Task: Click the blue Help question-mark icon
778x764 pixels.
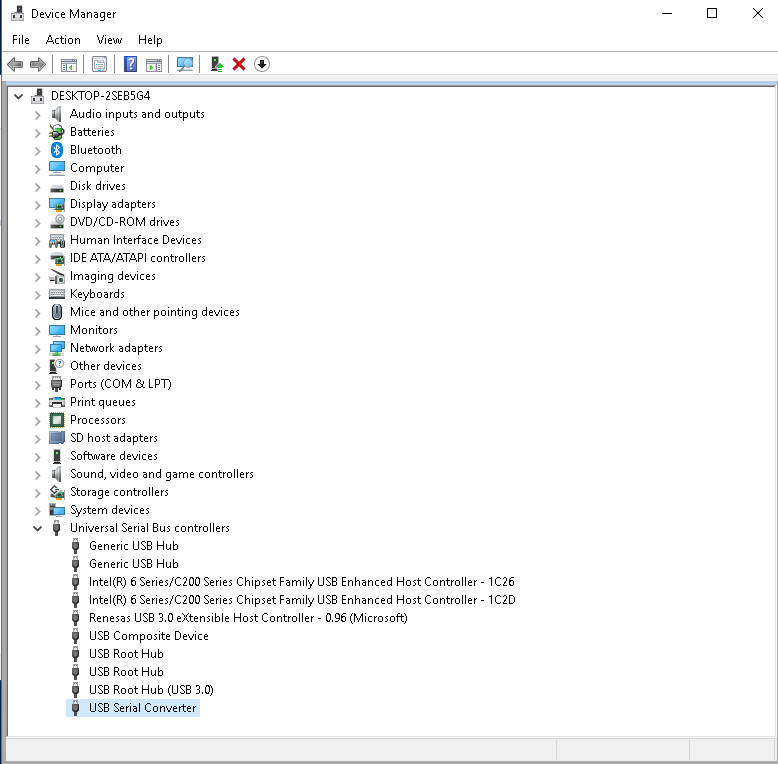Action: tap(130, 64)
